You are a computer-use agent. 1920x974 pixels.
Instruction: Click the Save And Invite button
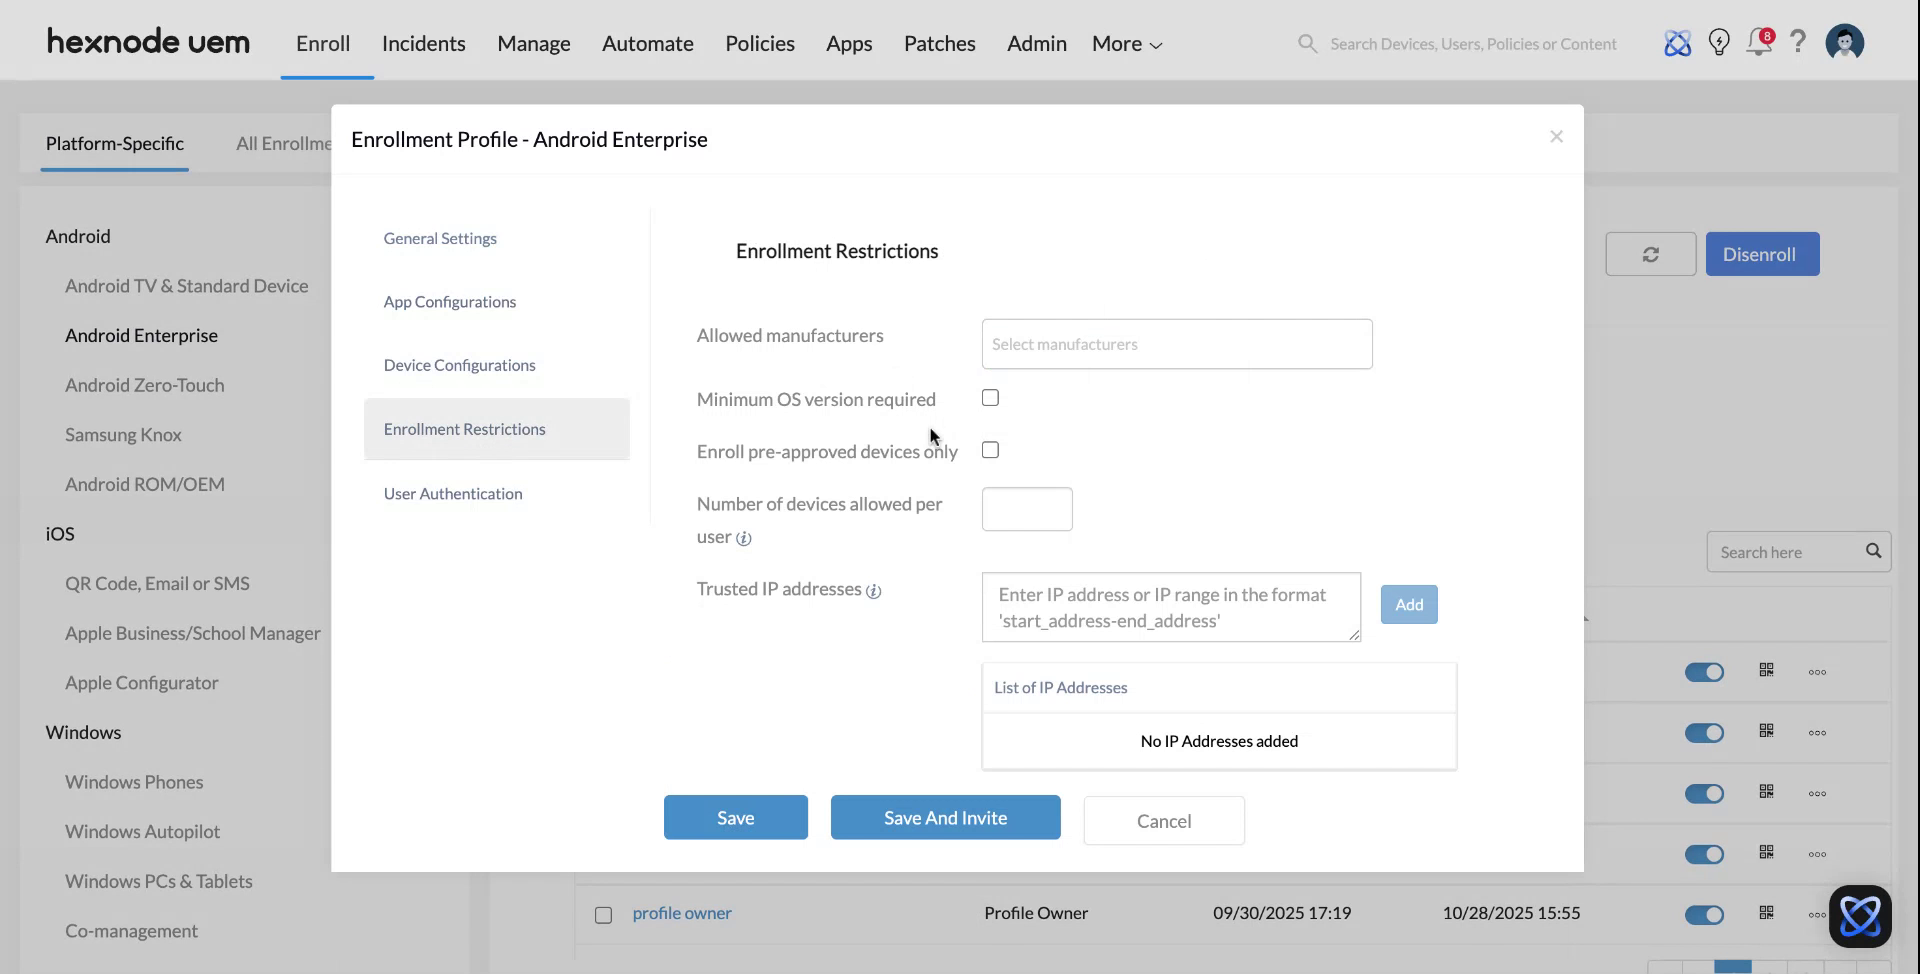944,817
